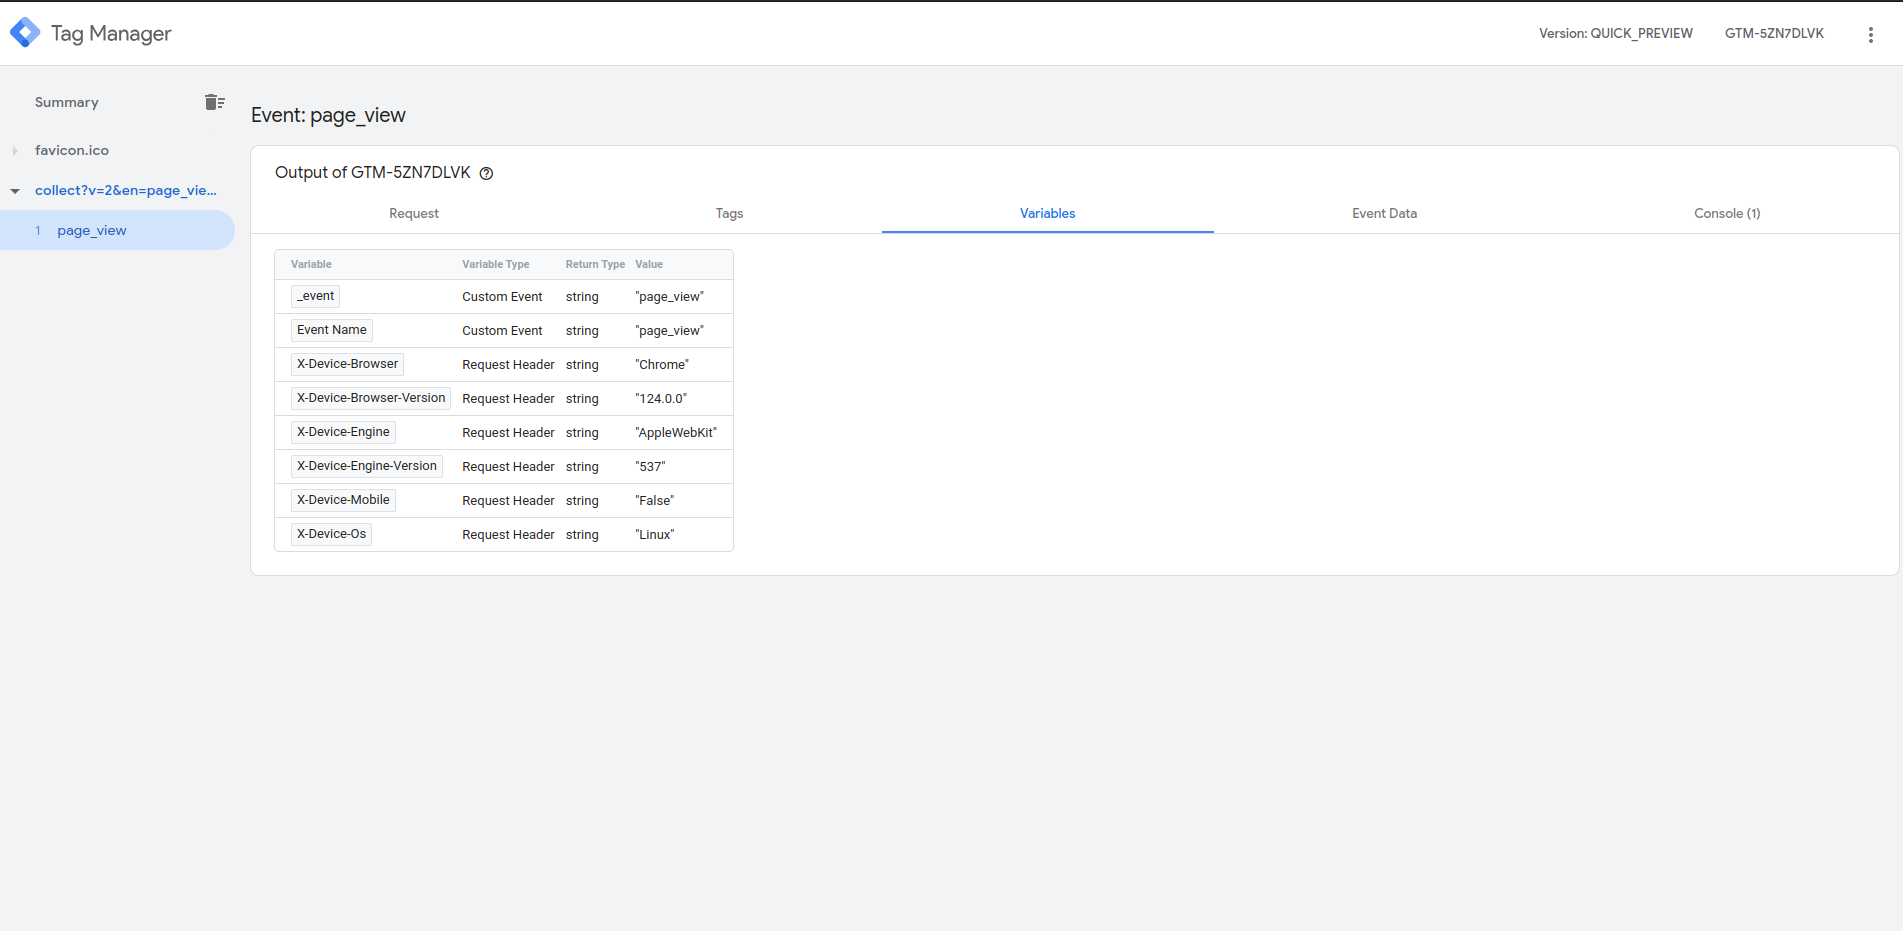Click the GTM-5ZN7DLVK container ID in the header
Viewport: 1903px width, 931px height.
click(1774, 33)
